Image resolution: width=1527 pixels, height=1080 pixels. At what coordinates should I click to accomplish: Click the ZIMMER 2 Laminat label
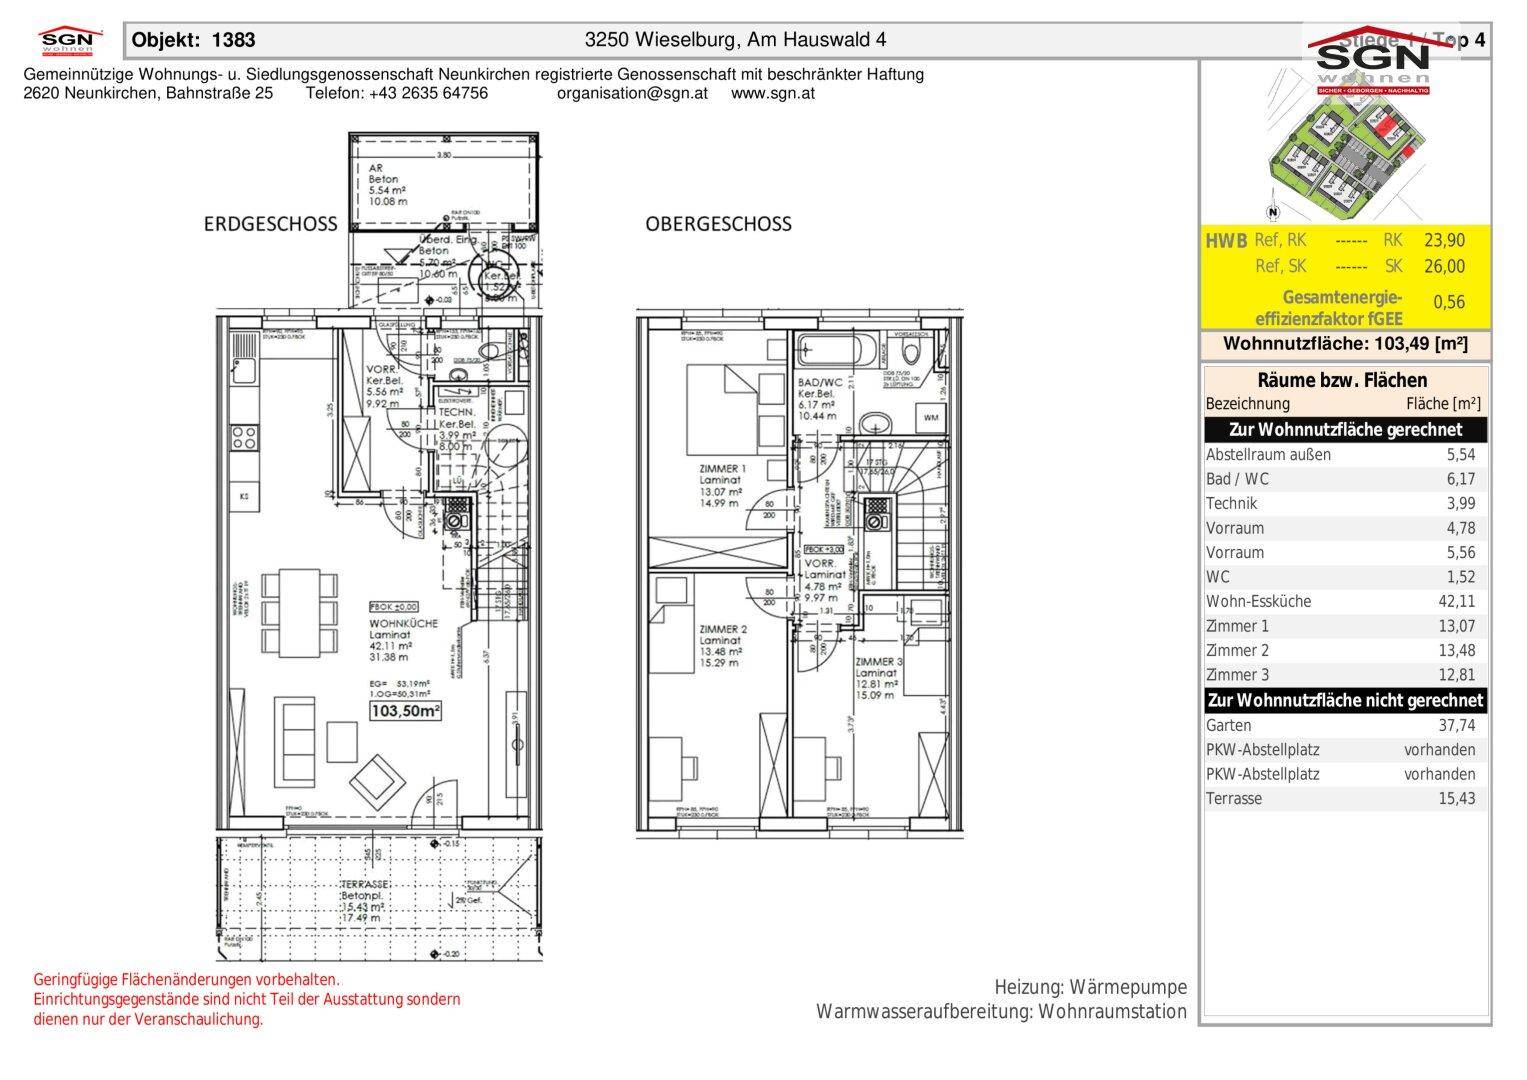(723, 646)
